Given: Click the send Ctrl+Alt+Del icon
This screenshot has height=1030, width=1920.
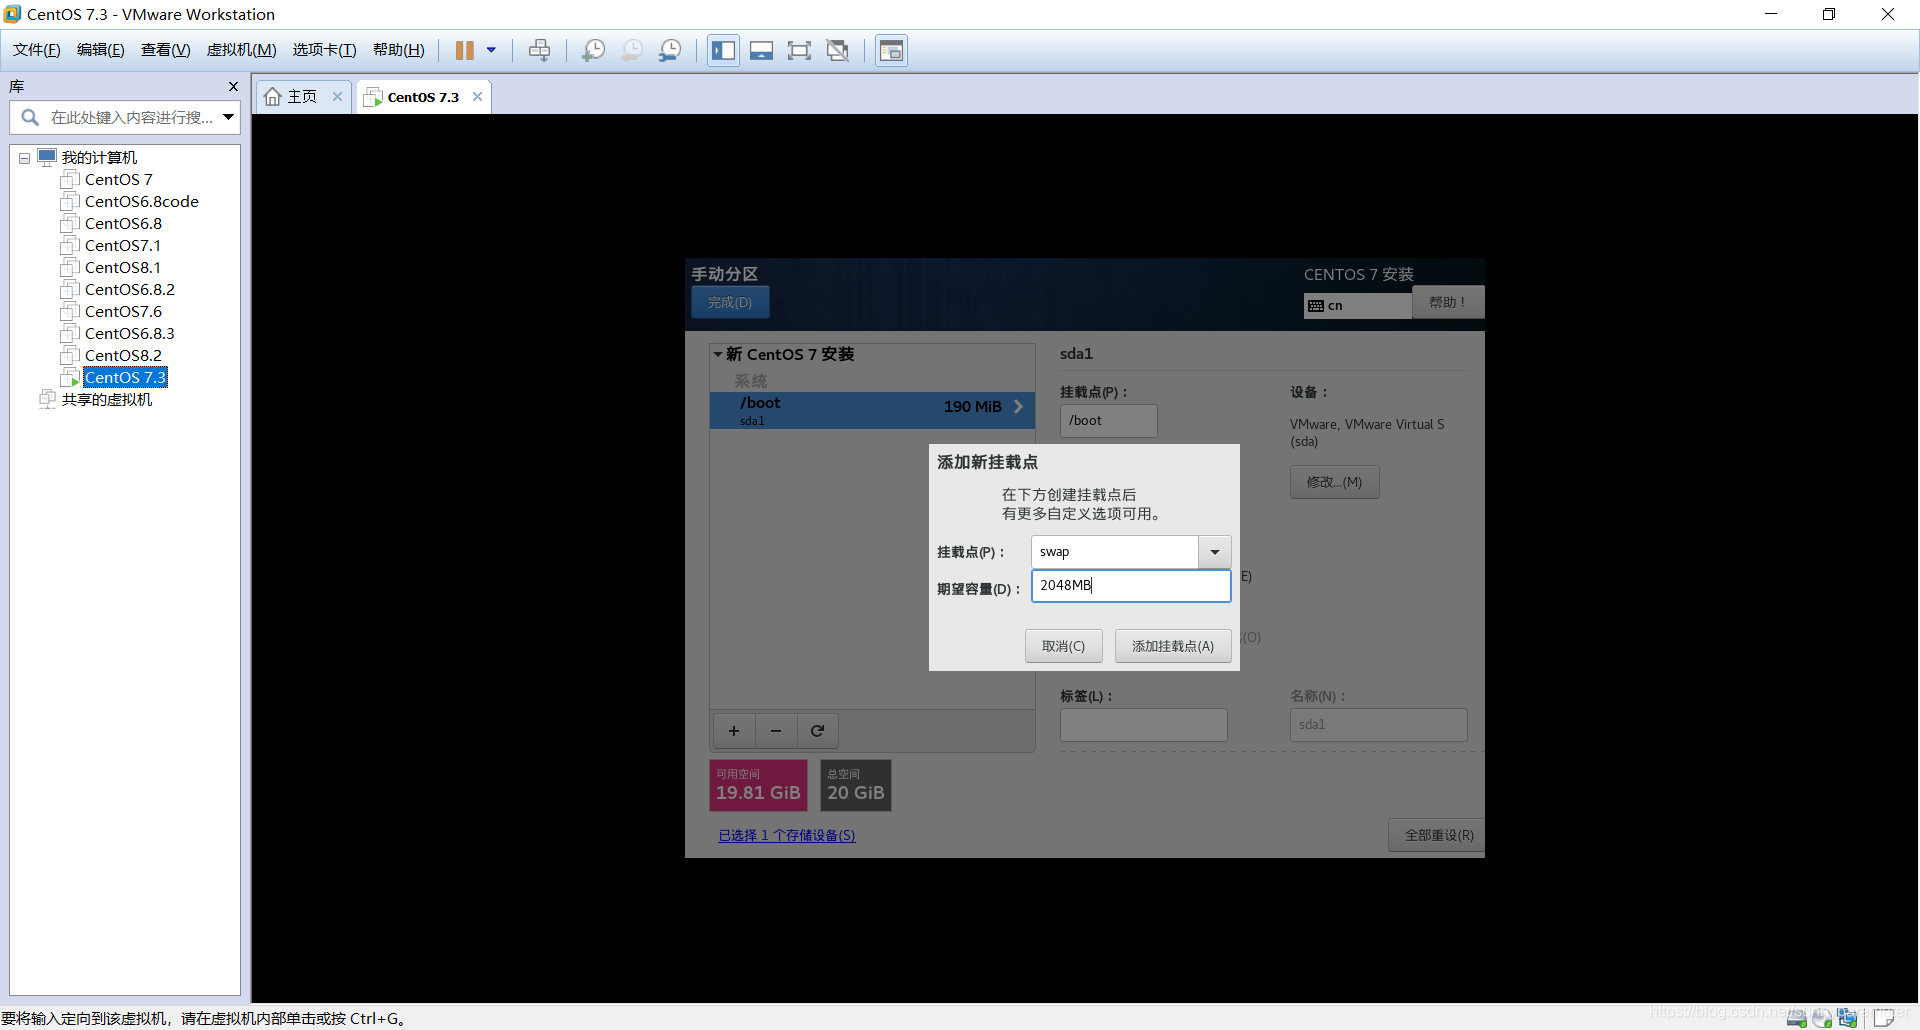Looking at the screenshot, I should (539, 50).
